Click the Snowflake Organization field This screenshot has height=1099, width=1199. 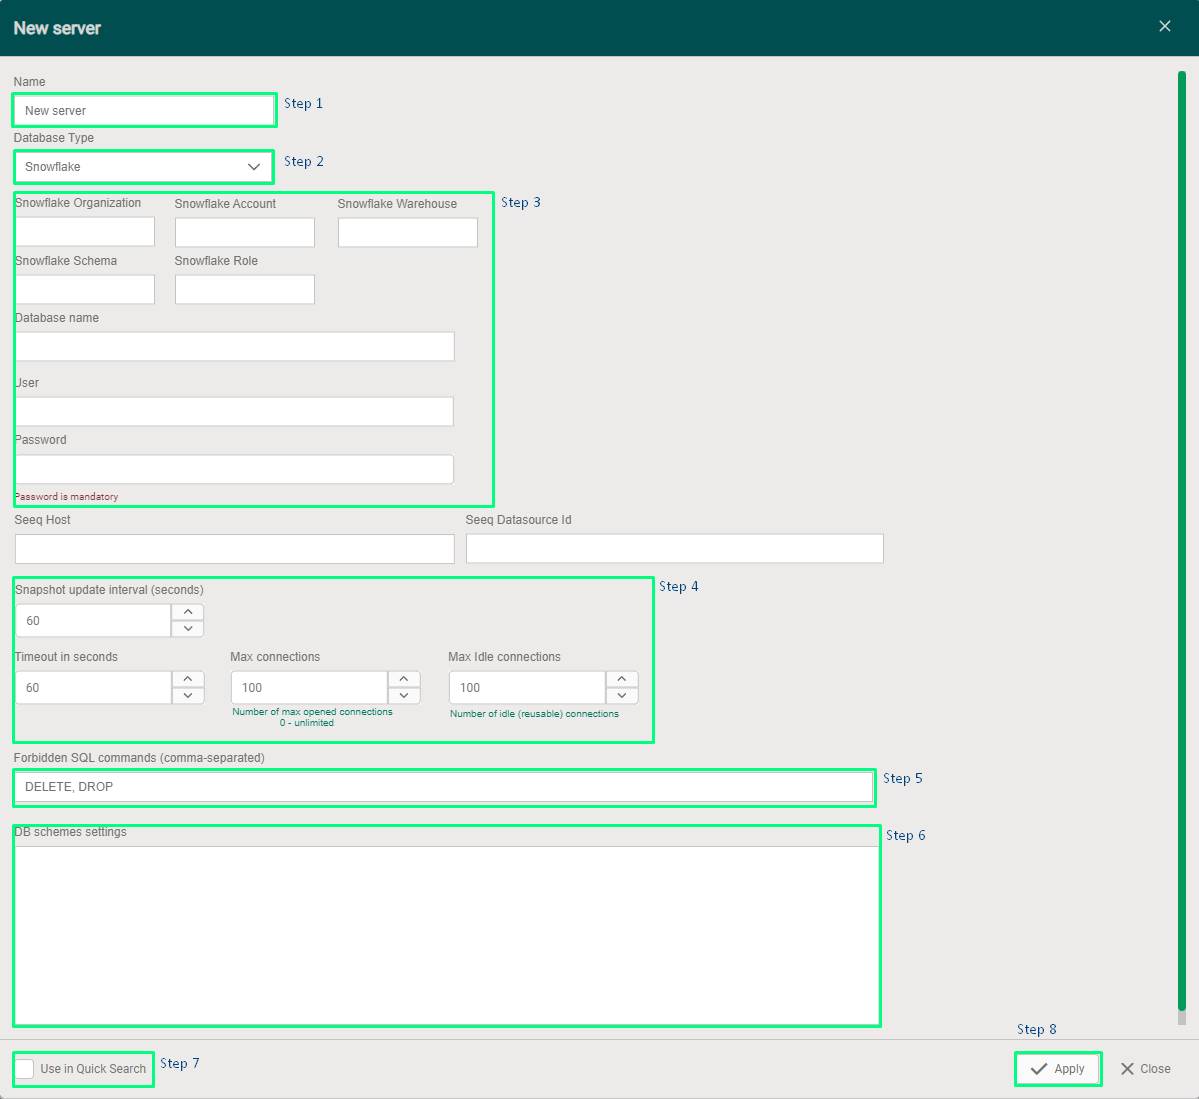tap(85, 232)
